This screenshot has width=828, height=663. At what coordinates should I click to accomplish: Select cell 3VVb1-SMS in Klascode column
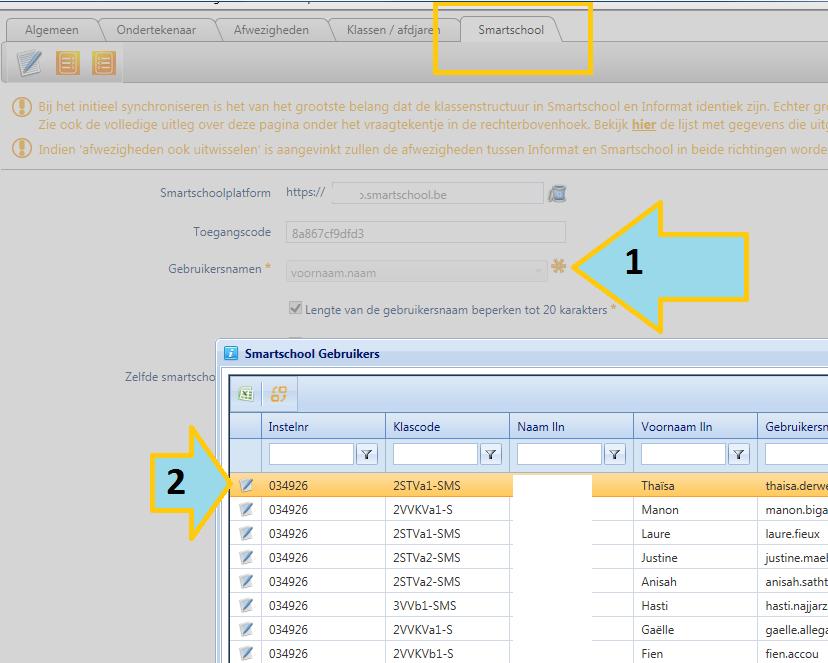click(x=447, y=605)
